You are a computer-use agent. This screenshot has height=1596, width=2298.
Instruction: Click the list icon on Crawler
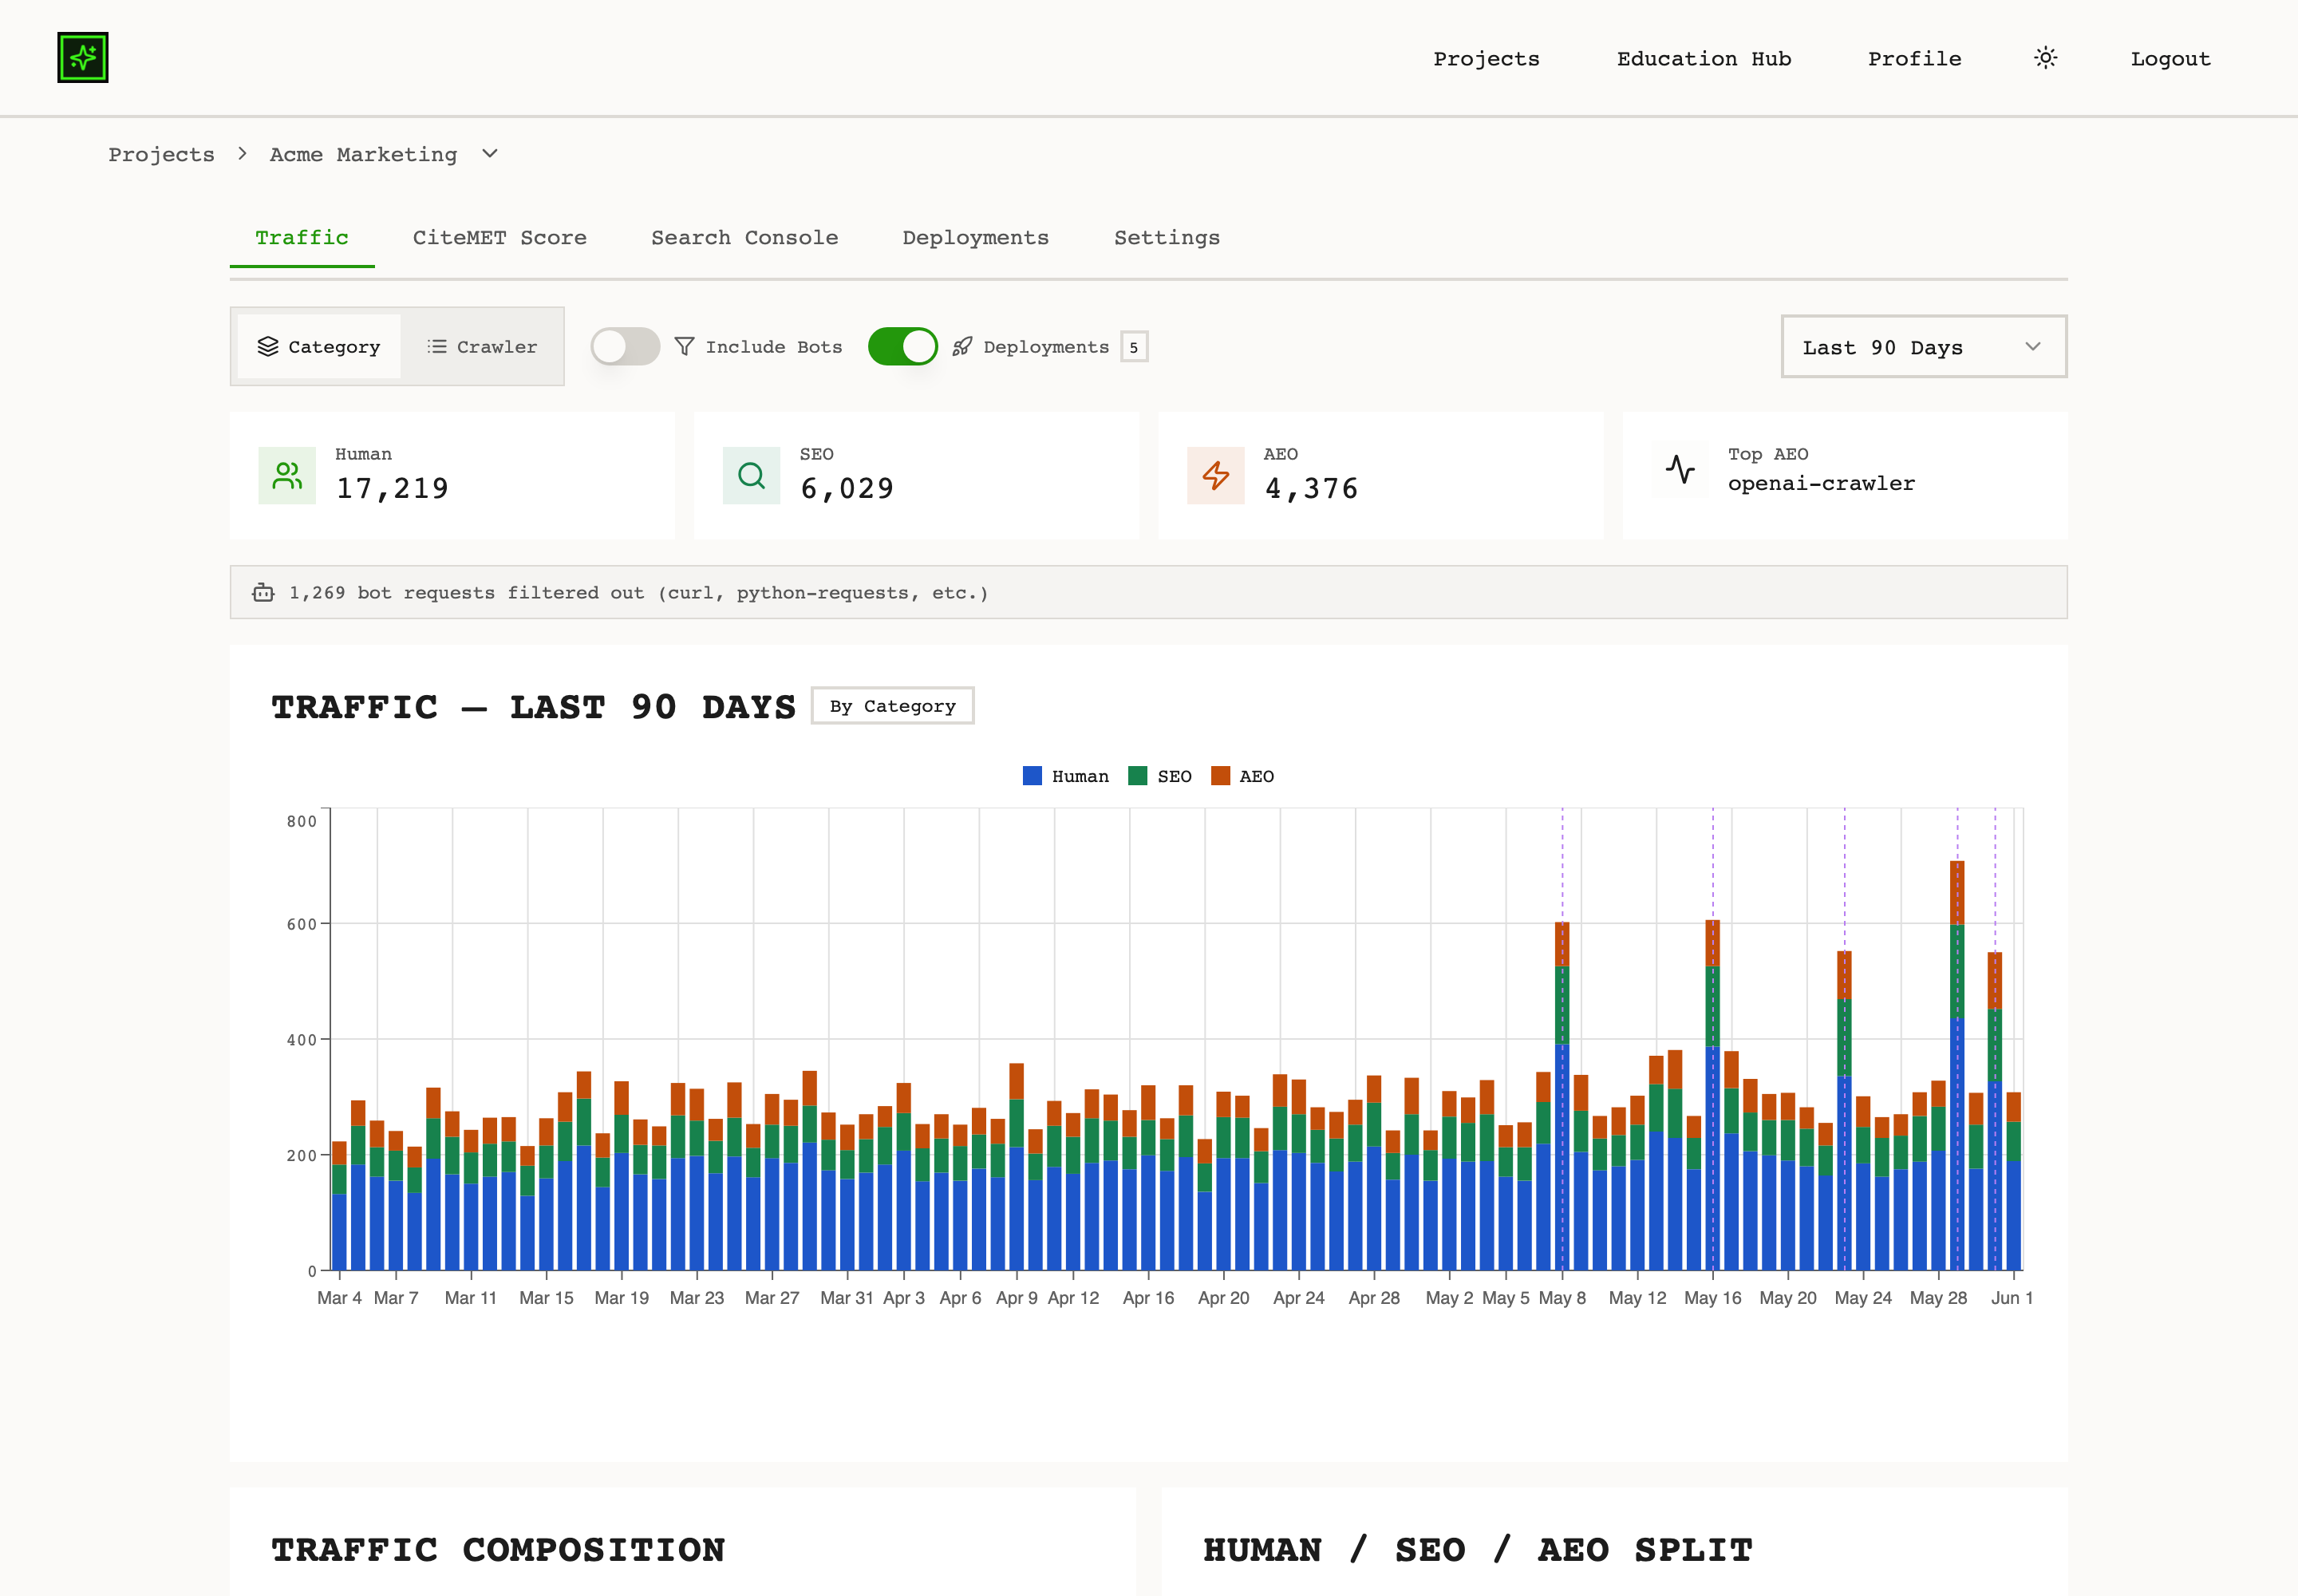pos(437,346)
